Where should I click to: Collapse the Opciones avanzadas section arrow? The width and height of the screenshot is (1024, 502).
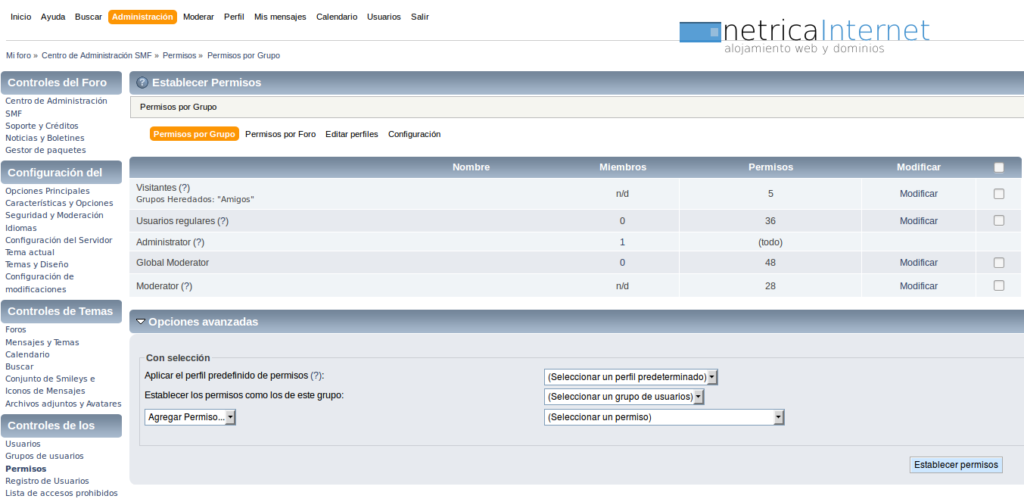click(x=141, y=322)
